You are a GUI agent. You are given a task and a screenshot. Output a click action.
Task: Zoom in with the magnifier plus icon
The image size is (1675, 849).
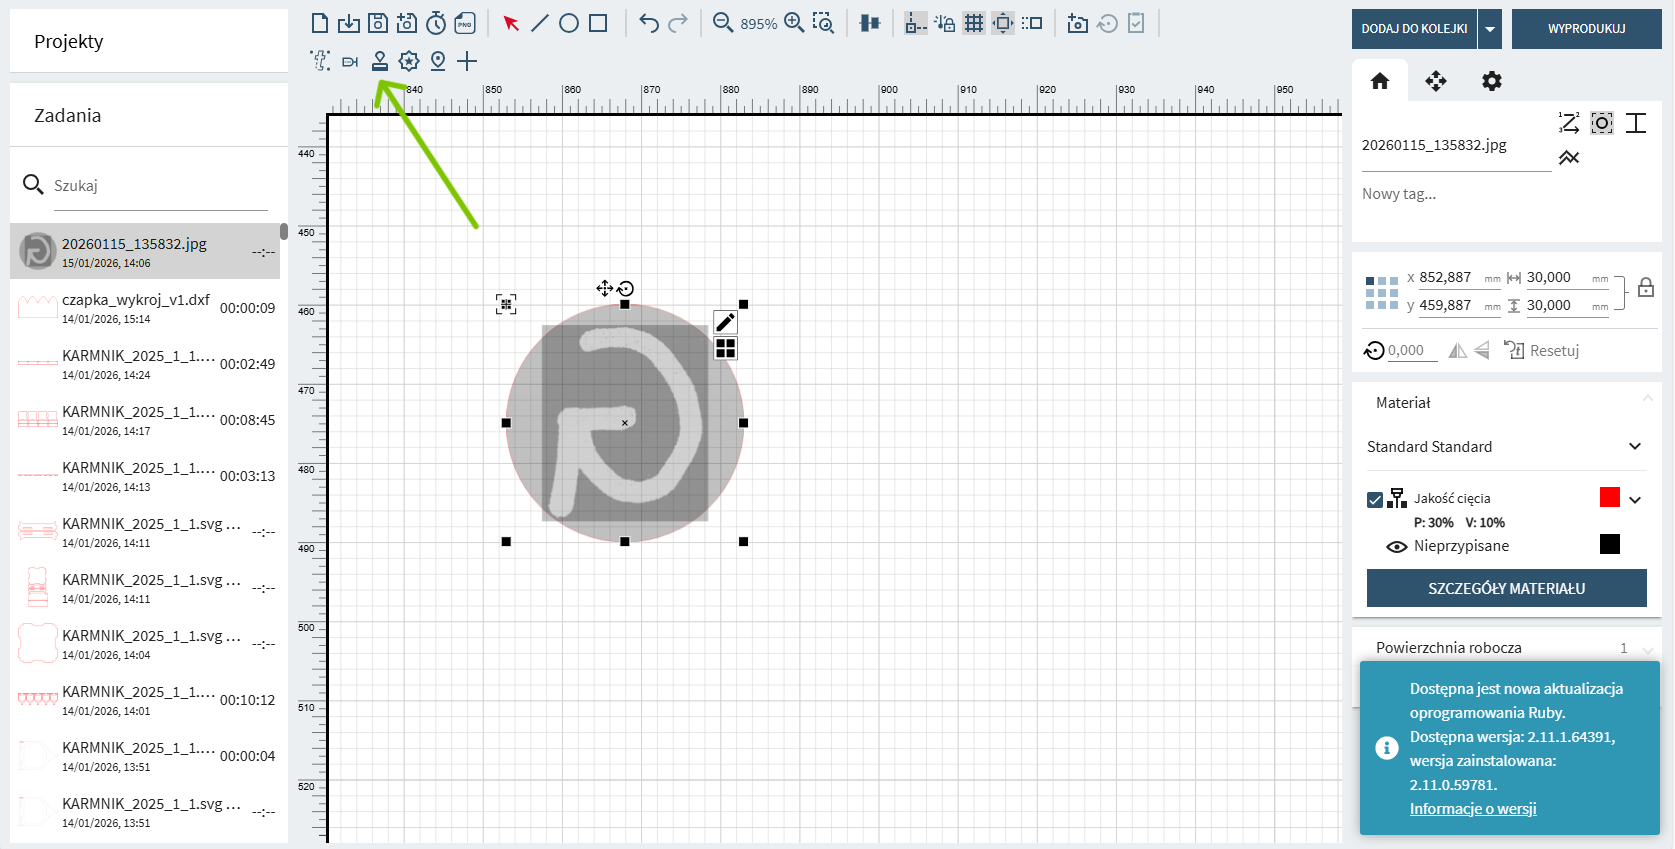coord(794,23)
